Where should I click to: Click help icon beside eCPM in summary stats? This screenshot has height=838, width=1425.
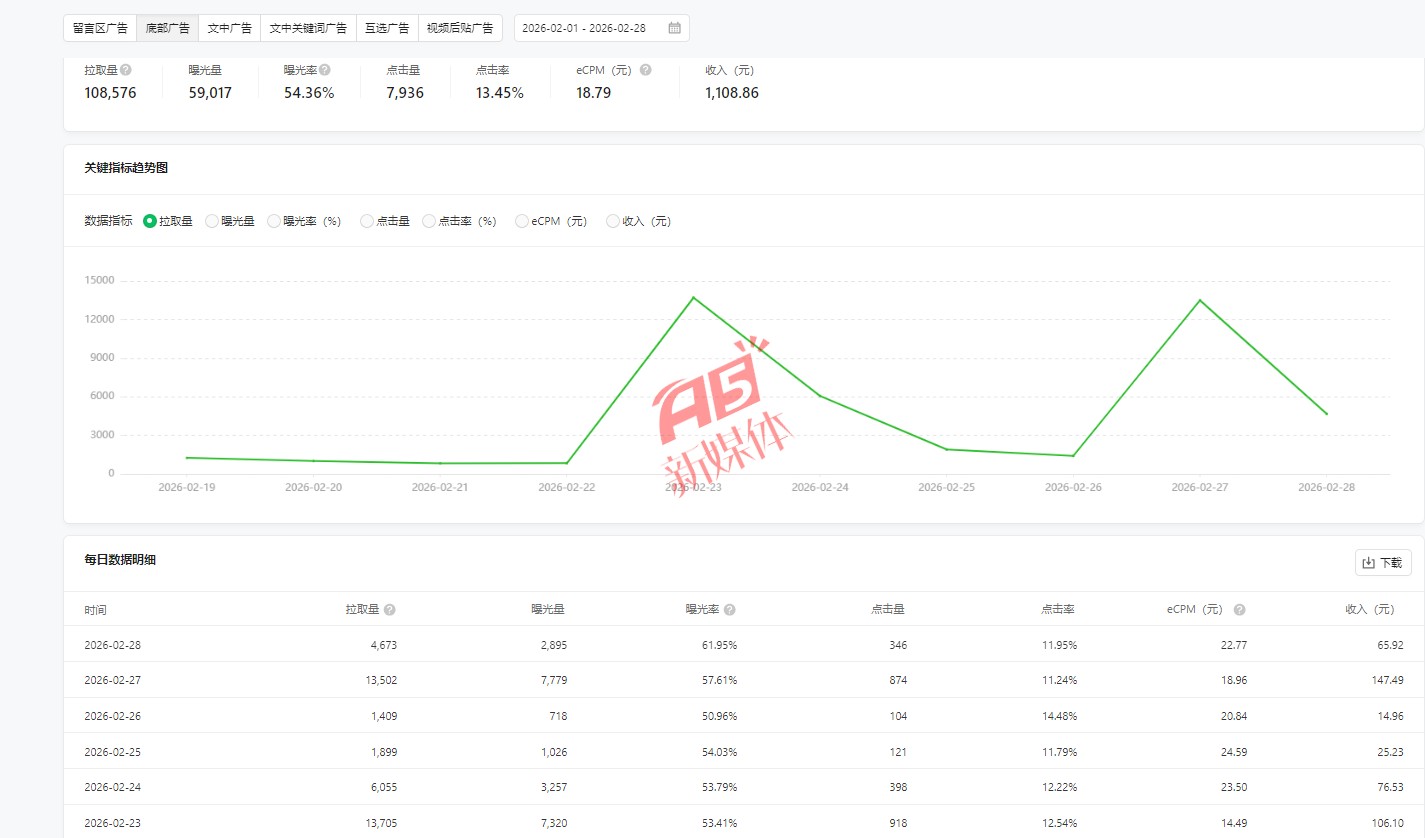[x=646, y=70]
